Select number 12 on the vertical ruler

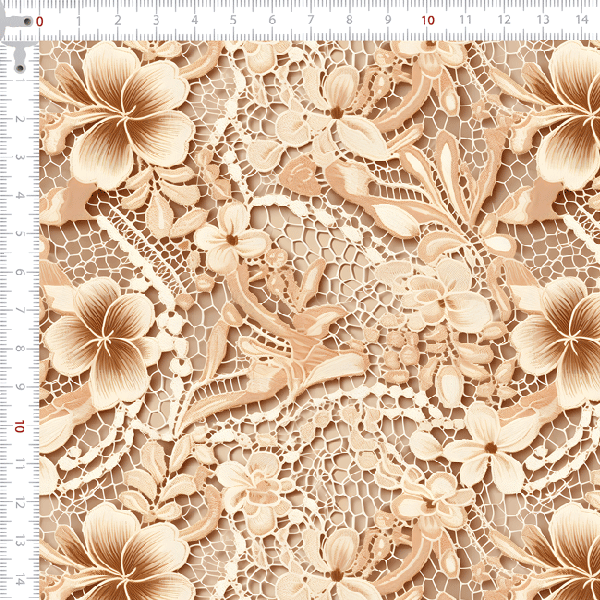click(19, 504)
